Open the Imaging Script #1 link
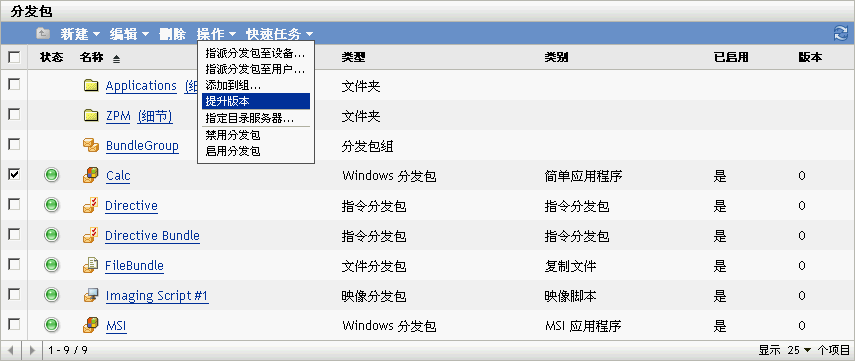Screen dimensions: 855x361 [x=157, y=296]
